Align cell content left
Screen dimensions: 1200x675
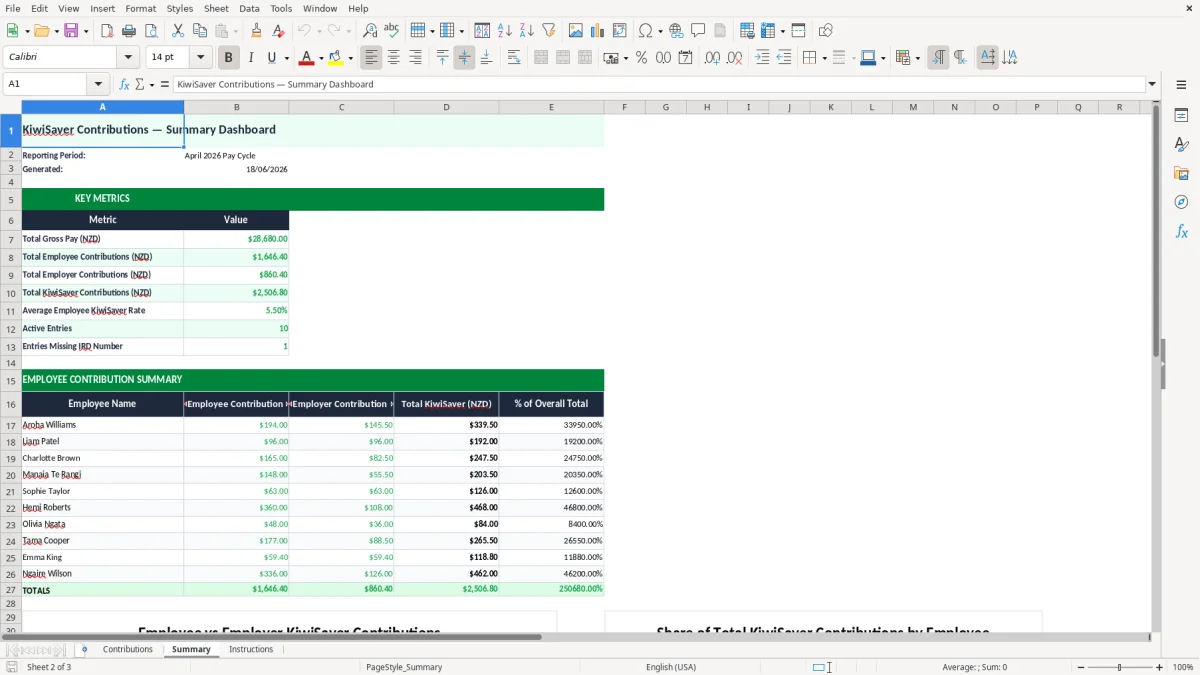click(371, 58)
